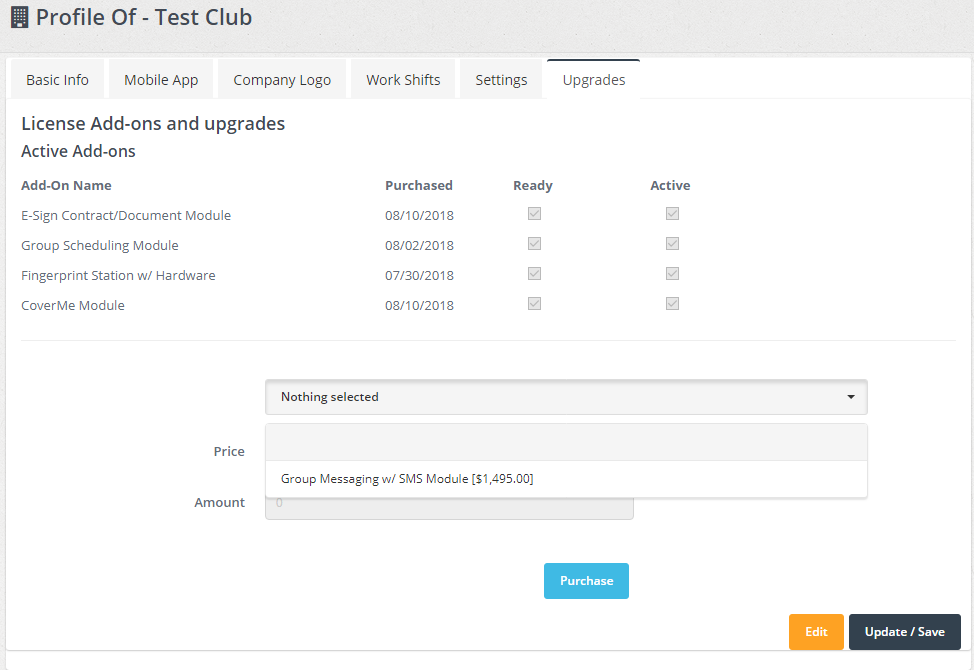Choose Group Messaging w/ SMS Module option

407,479
